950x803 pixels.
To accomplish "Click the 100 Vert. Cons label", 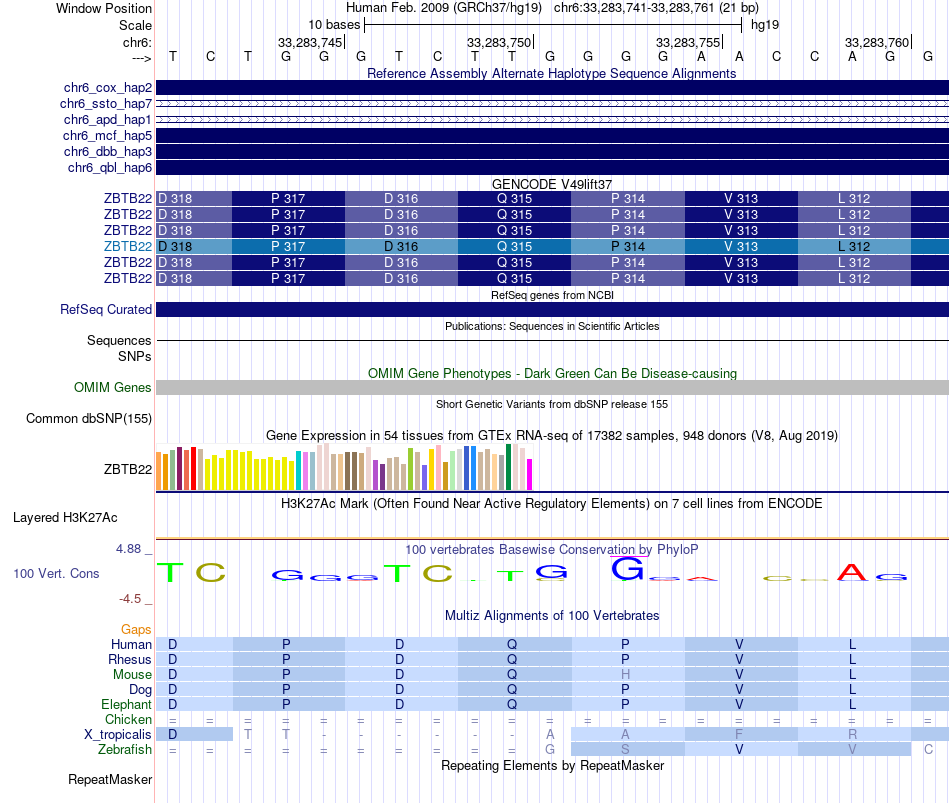I will point(56,573).
